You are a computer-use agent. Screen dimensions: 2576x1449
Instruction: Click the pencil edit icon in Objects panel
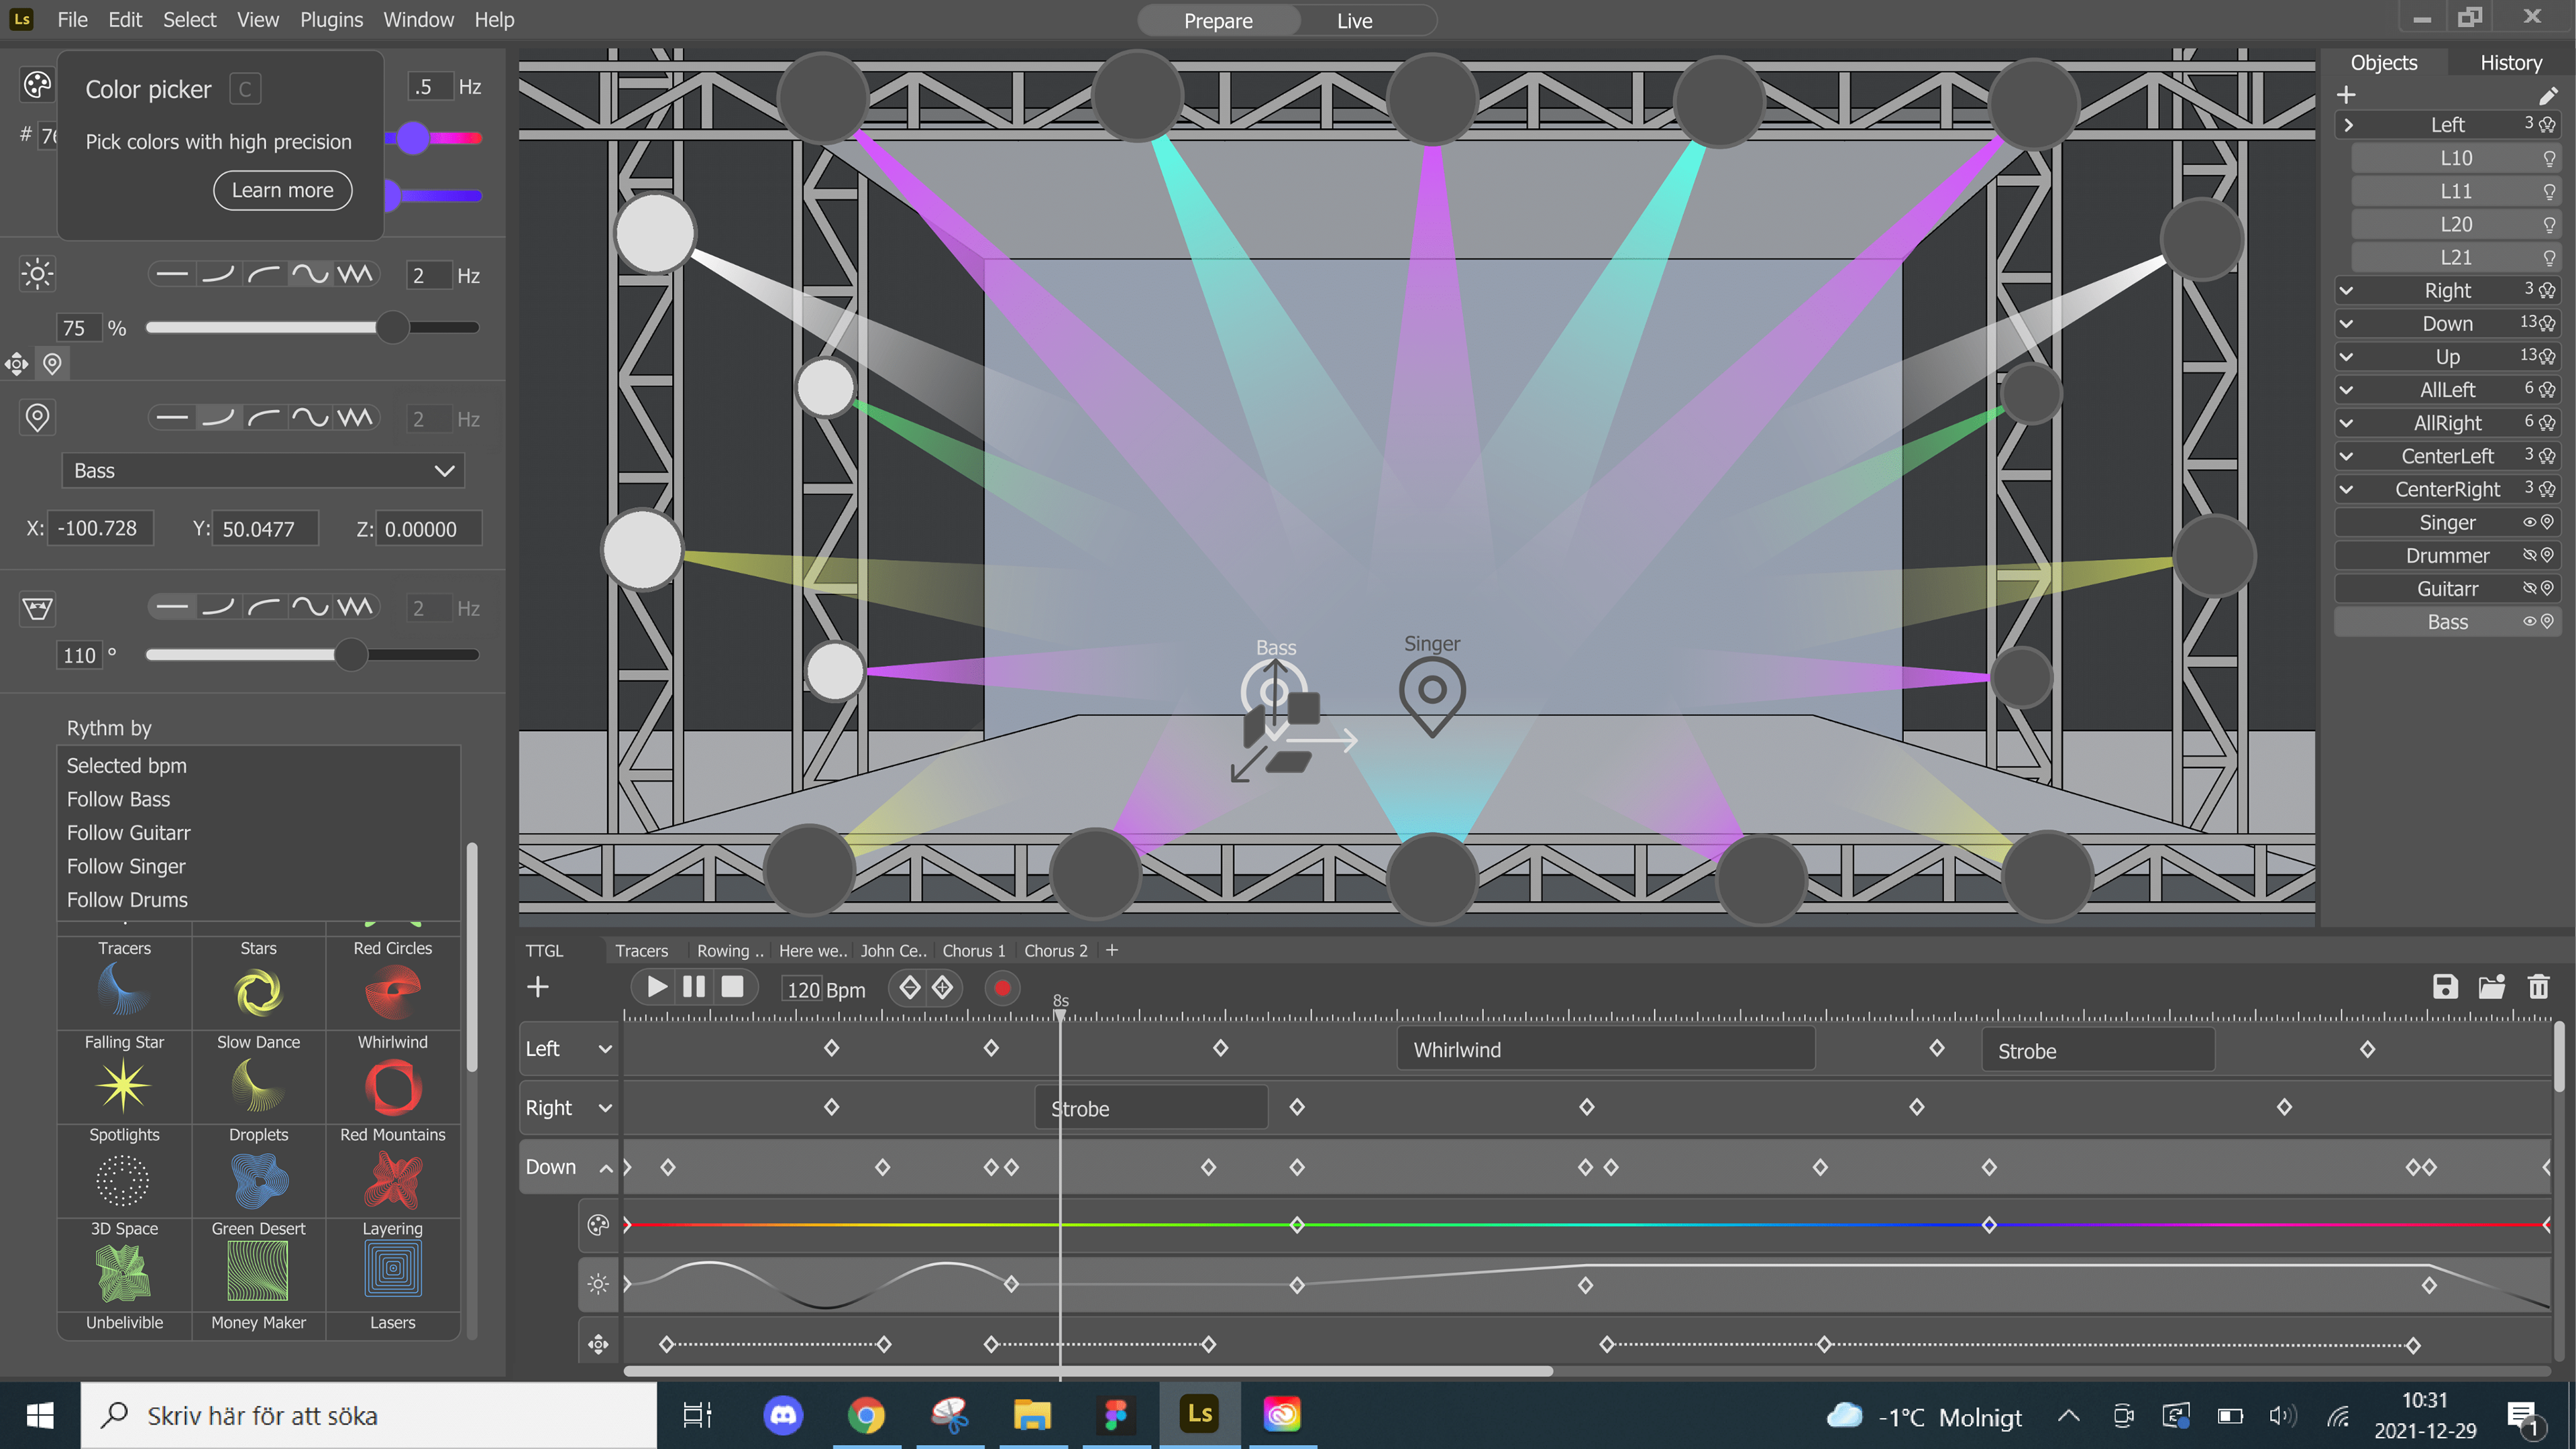click(2547, 95)
